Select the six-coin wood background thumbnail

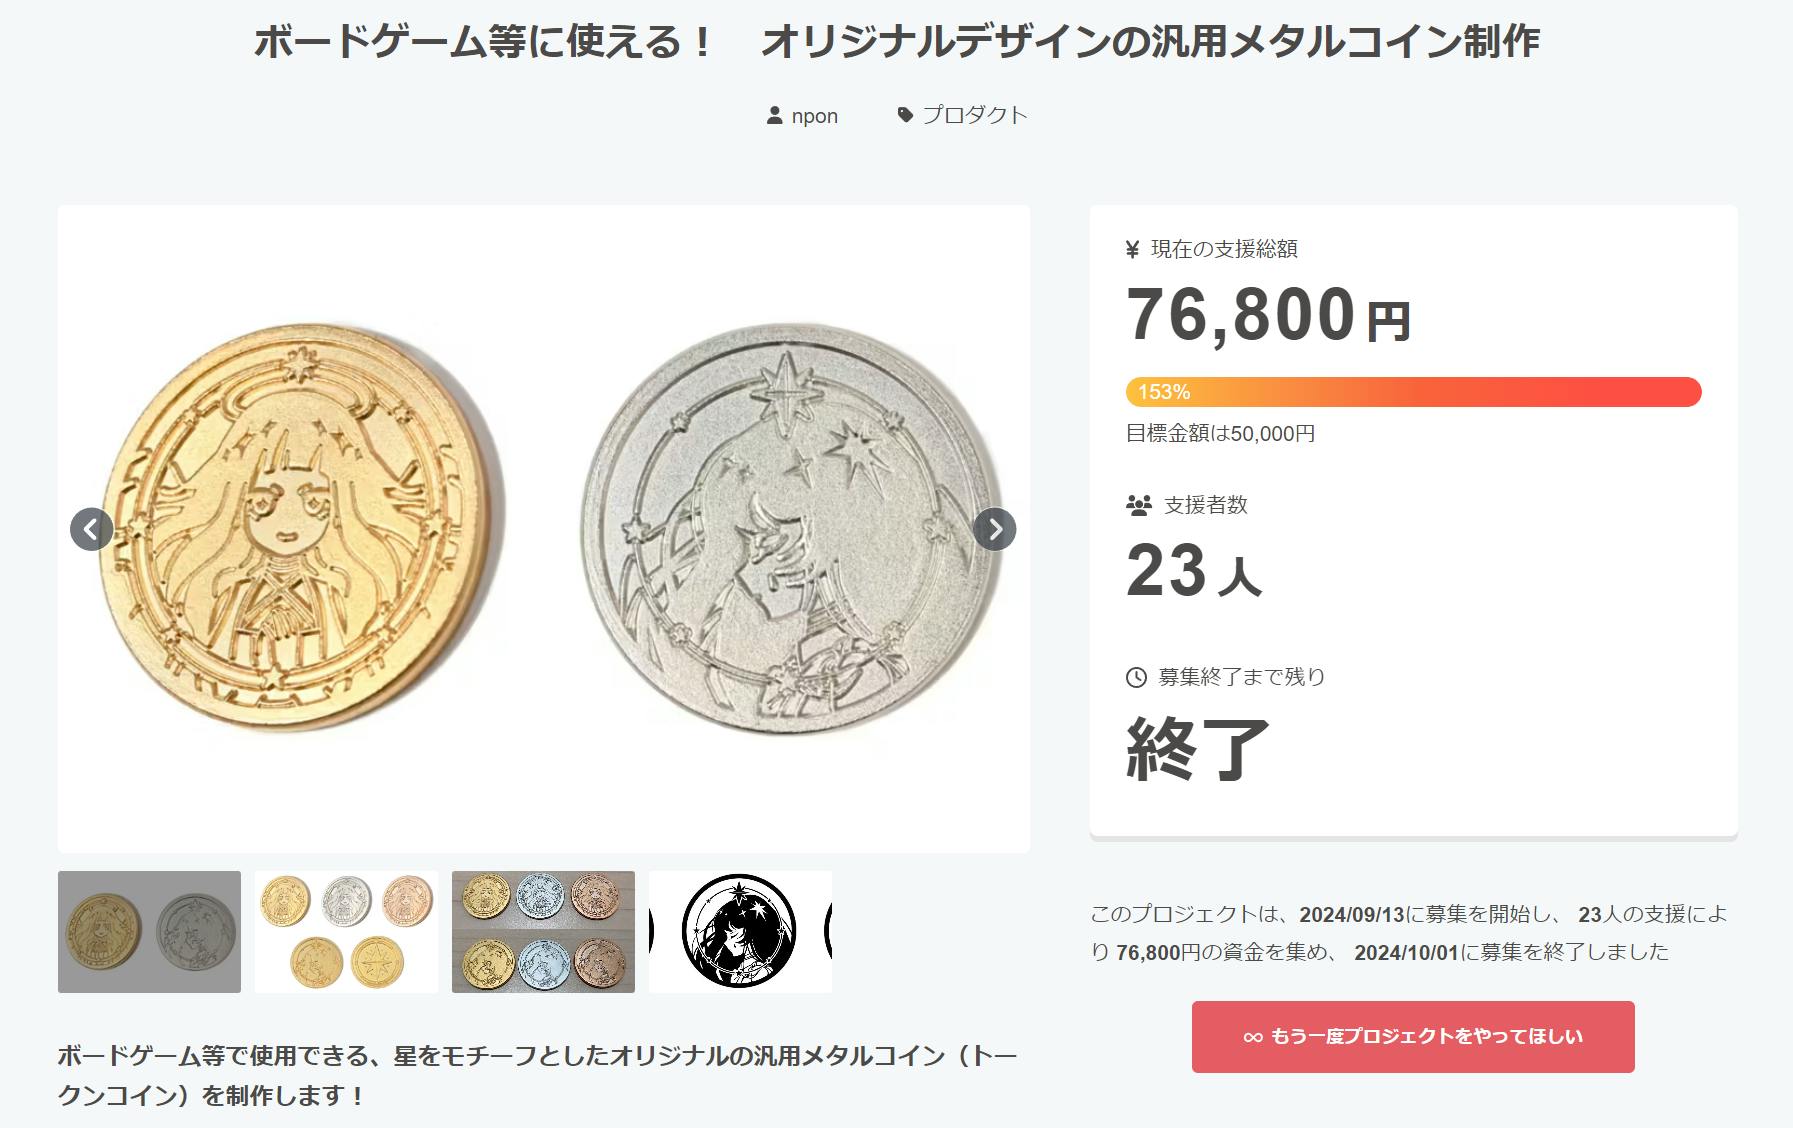[543, 932]
